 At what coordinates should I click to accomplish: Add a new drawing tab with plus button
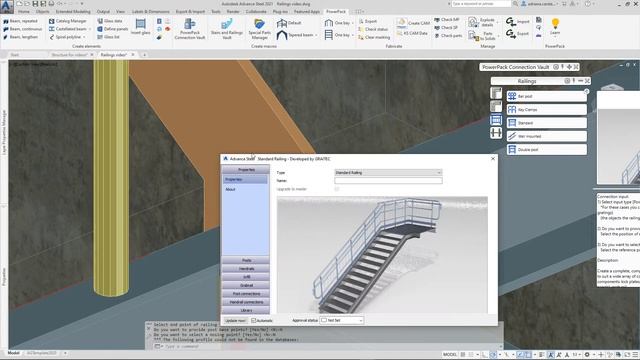[x=144, y=55]
